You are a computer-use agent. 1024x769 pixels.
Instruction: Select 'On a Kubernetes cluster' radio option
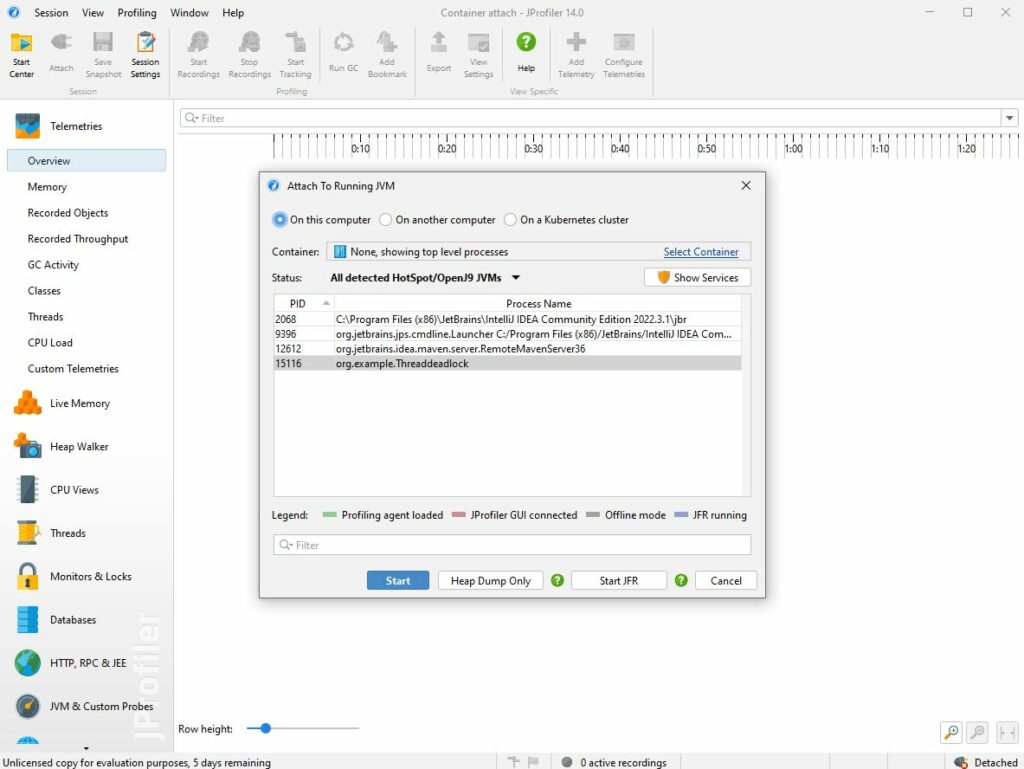click(x=510, y=220)
